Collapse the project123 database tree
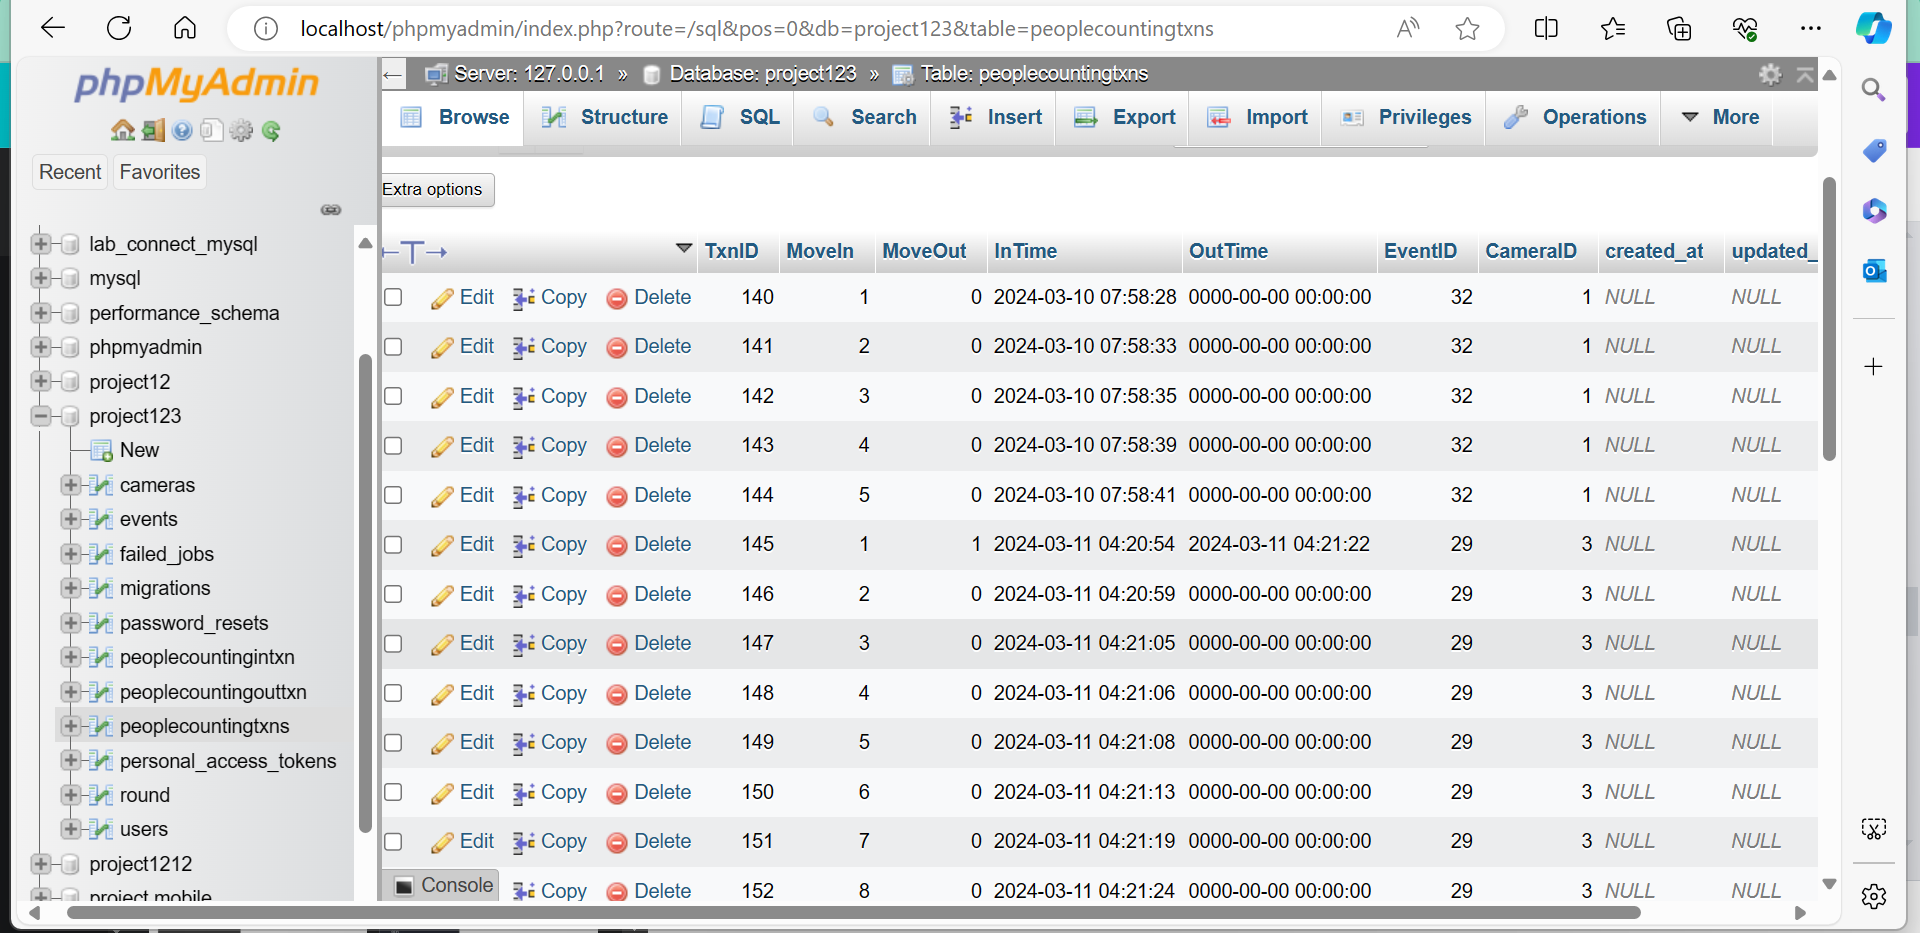1920x933 pixels. click(41, 416)
